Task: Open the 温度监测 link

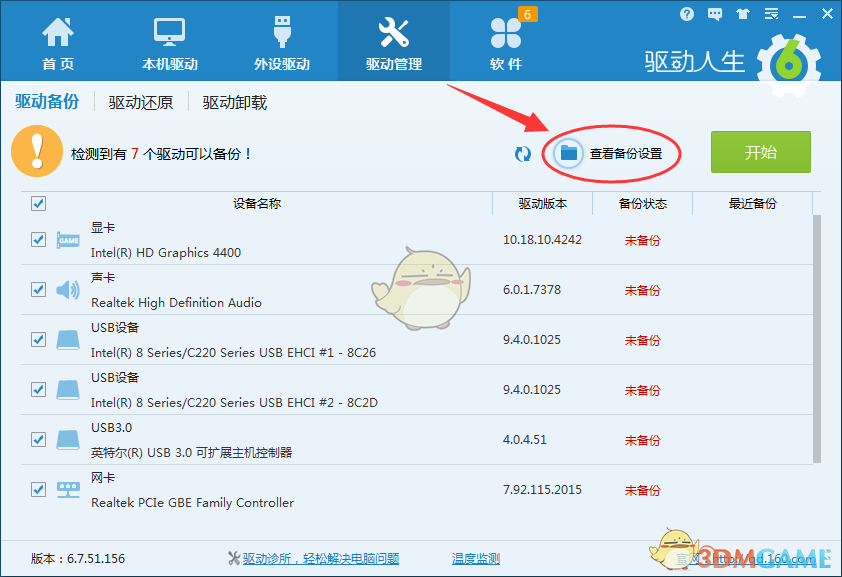Action: coord(476,559)
